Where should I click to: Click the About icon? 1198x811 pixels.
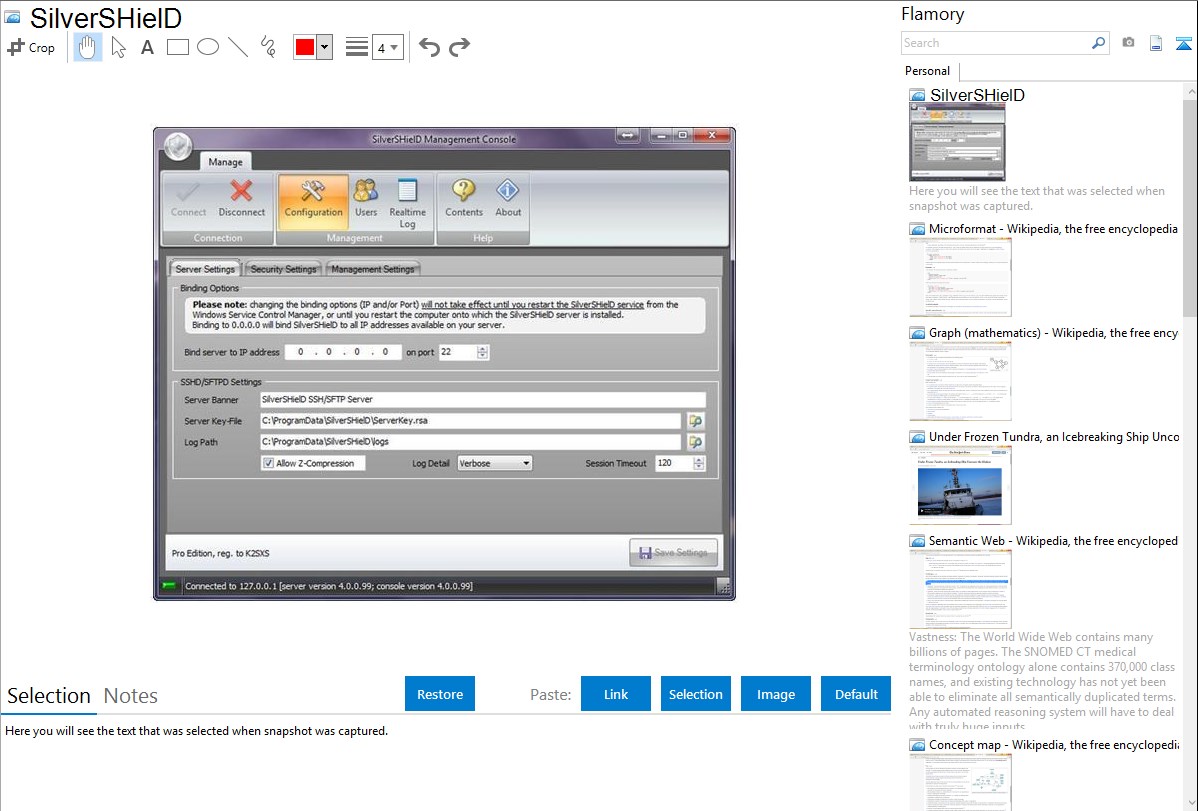[x=508, y=198]
